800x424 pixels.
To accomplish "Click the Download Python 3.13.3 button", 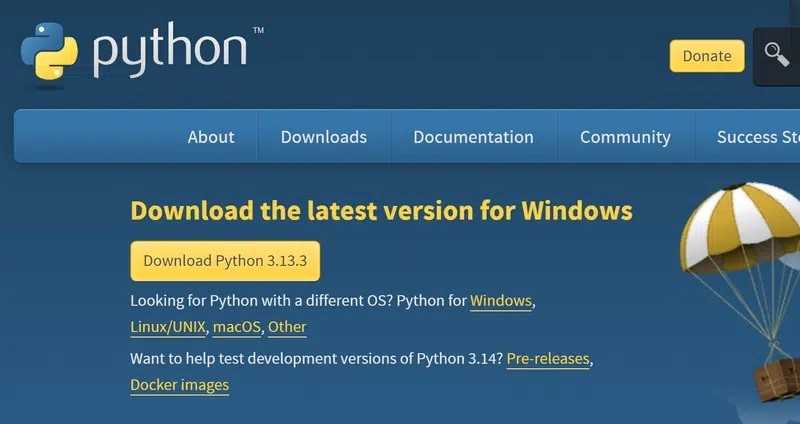I will pyautogui.click(x=225, y=261).
